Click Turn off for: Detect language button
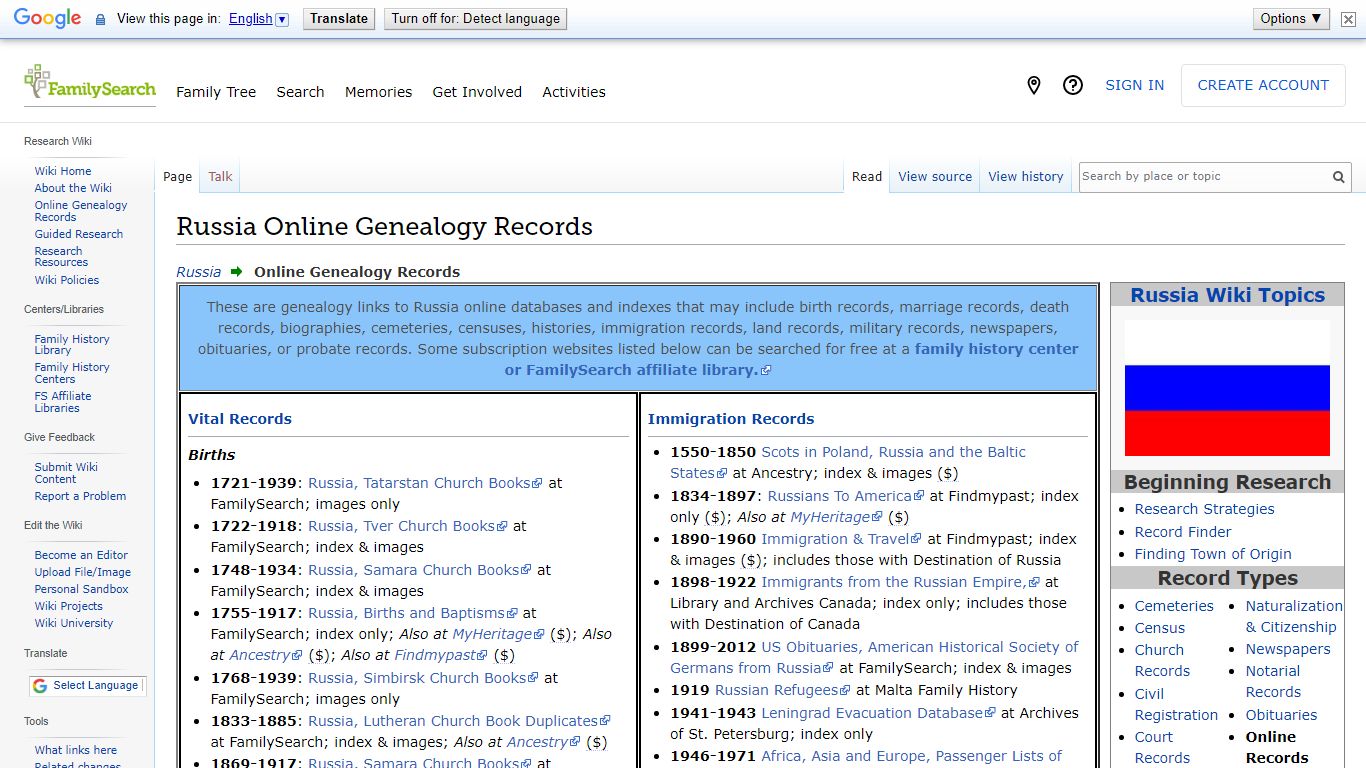The image size is (1366, 768). pos(476,19)
